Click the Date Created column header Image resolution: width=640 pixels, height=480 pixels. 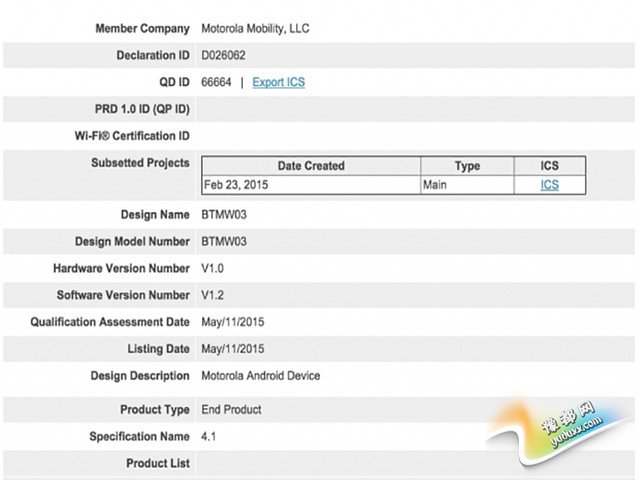310,166
